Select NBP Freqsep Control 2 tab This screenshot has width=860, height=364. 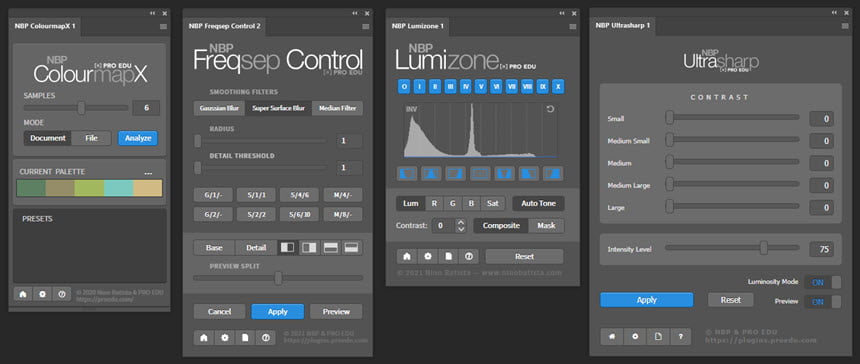pos(225,26)
